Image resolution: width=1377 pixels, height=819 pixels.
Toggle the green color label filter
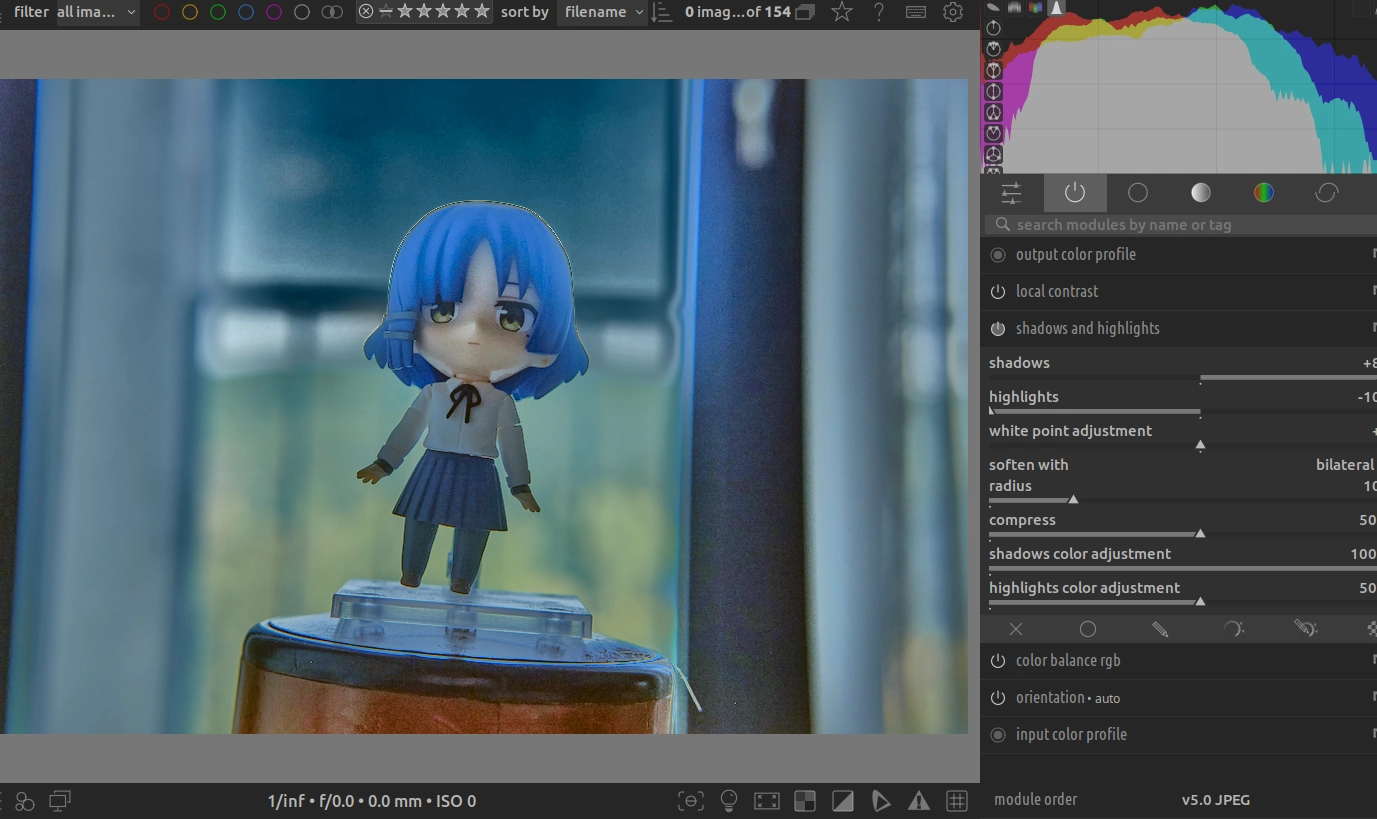(218, 12)
